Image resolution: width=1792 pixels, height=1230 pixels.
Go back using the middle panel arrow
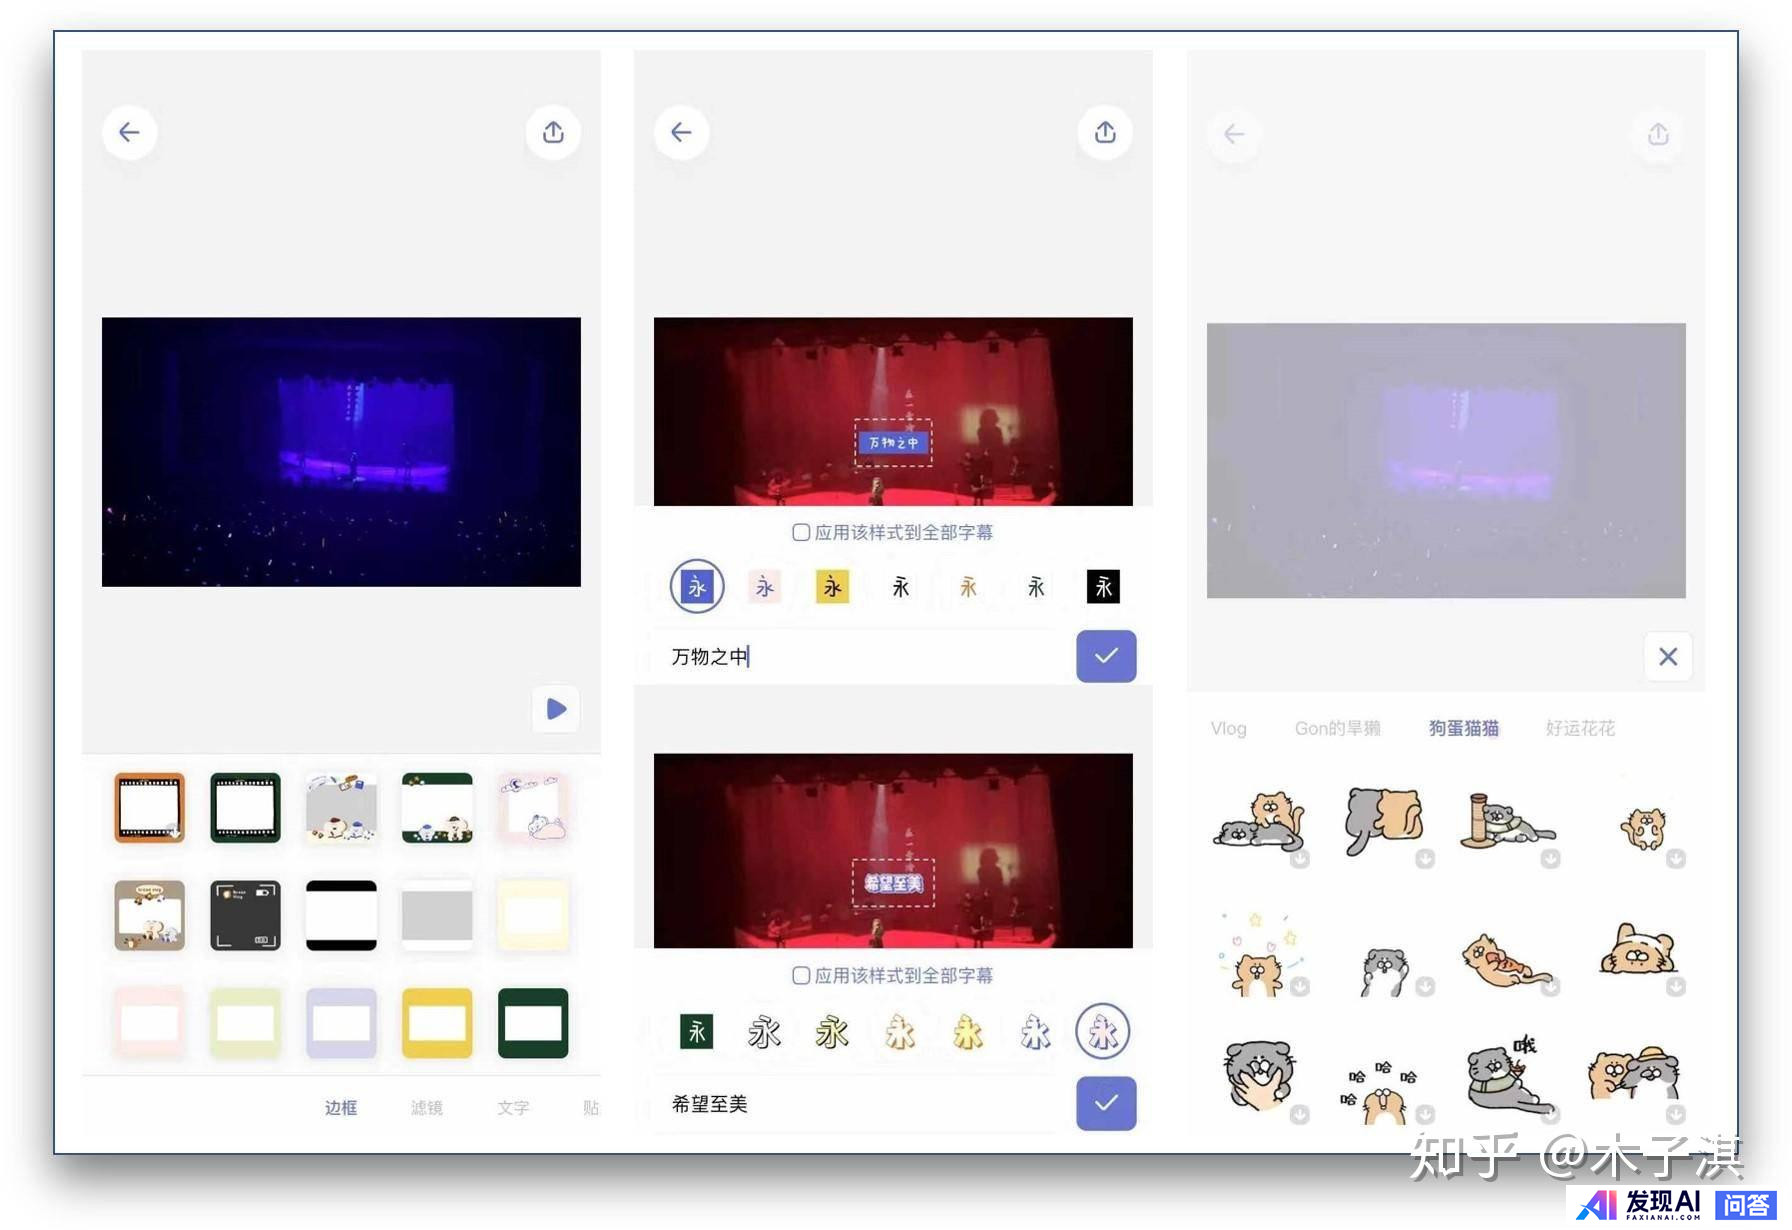(681, 132)
